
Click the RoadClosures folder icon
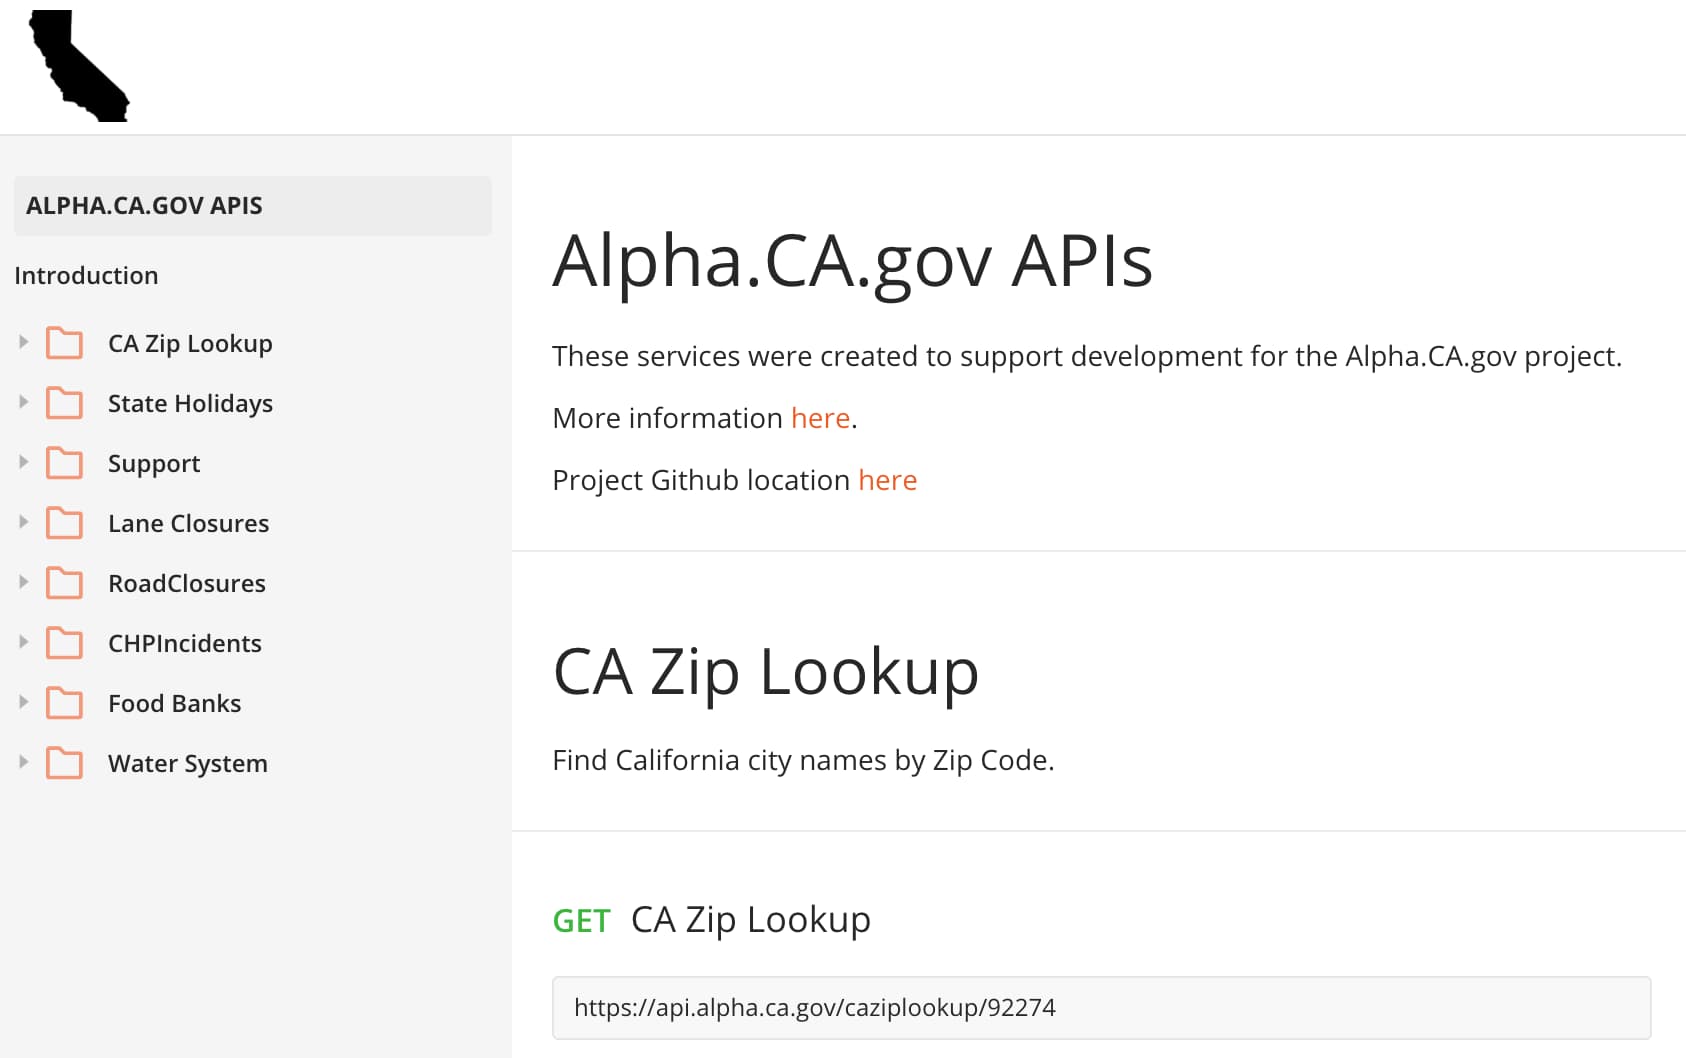(65, 583)
